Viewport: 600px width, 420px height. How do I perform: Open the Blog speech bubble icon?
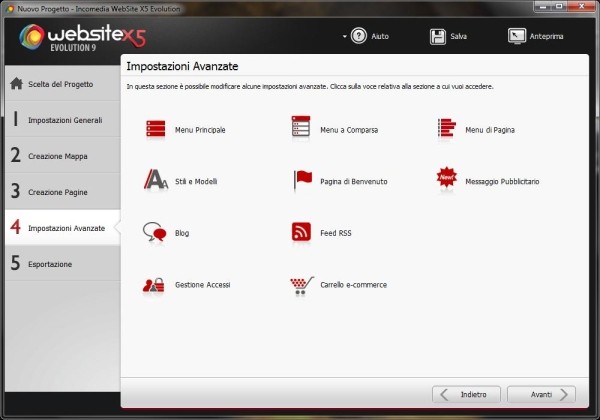(x=155, y=233)
